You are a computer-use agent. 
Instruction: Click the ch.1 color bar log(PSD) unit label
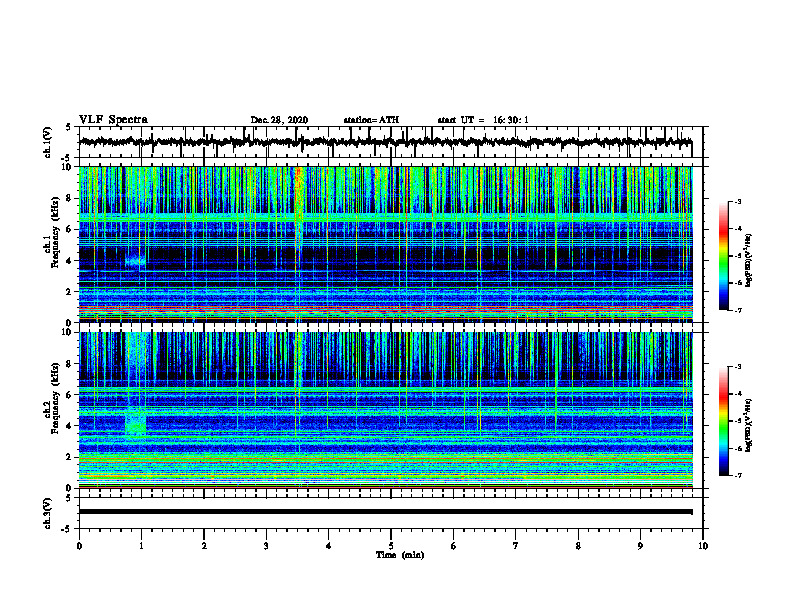(x=750, y=260)
